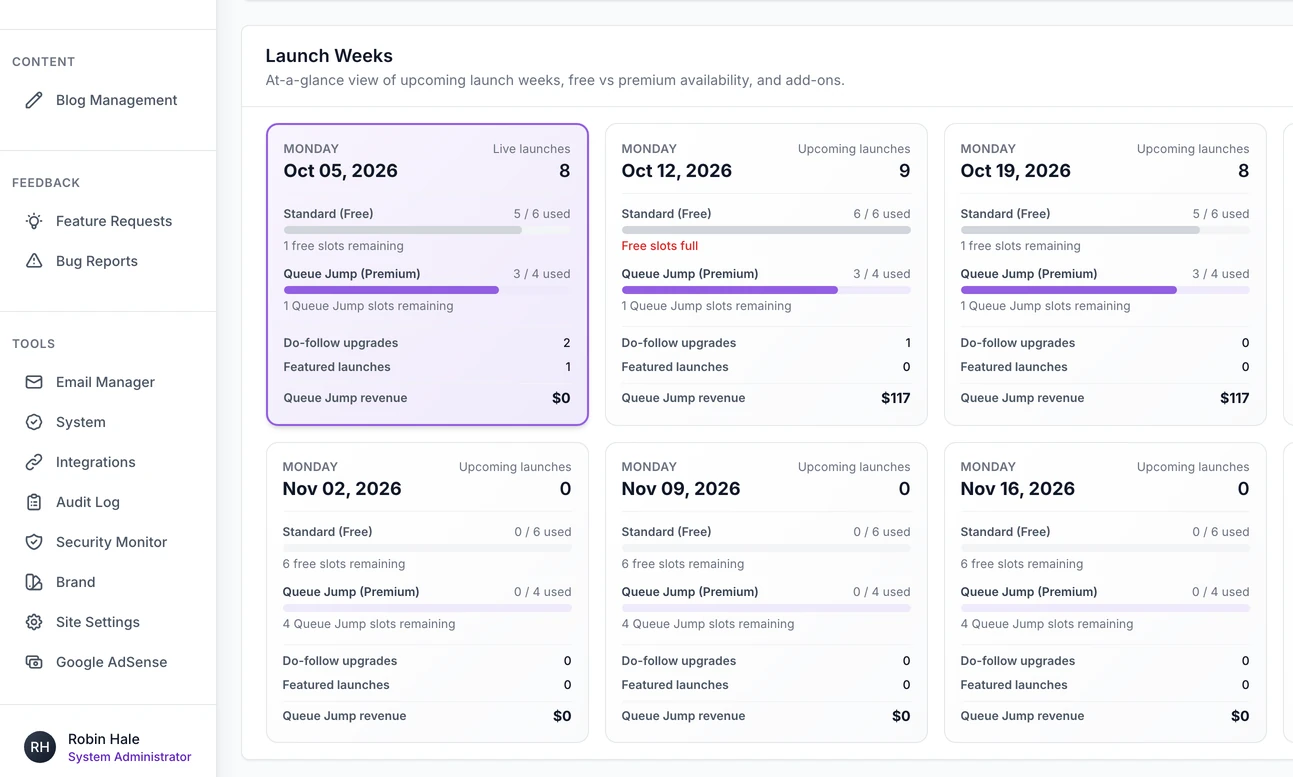Go to Security Monitor
This screenshot has height=777, width=1293.
pos(108,542)
